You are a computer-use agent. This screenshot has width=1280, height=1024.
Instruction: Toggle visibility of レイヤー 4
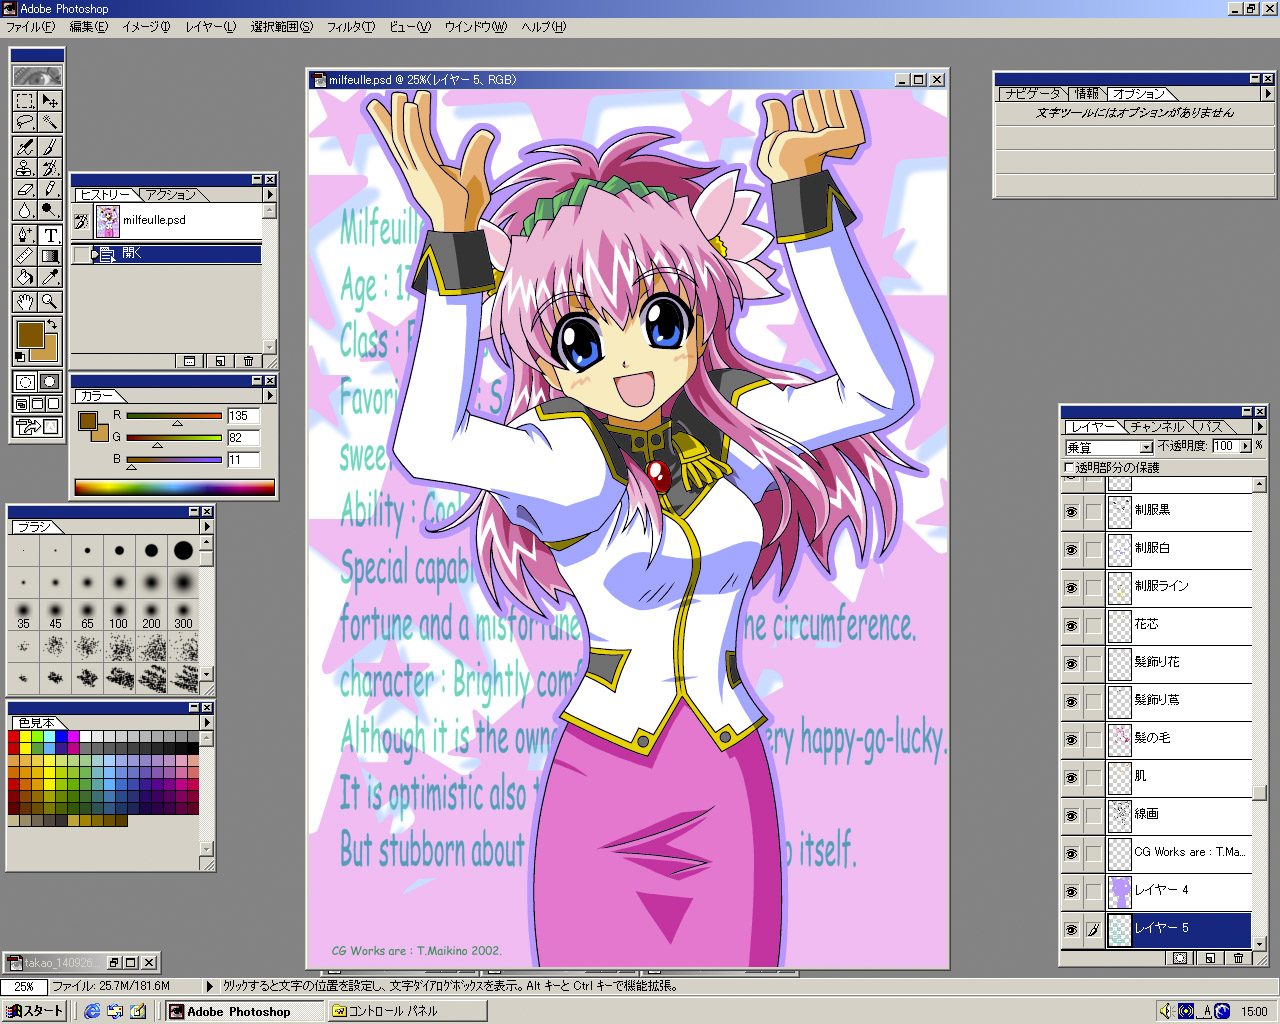click(1071, 891)
